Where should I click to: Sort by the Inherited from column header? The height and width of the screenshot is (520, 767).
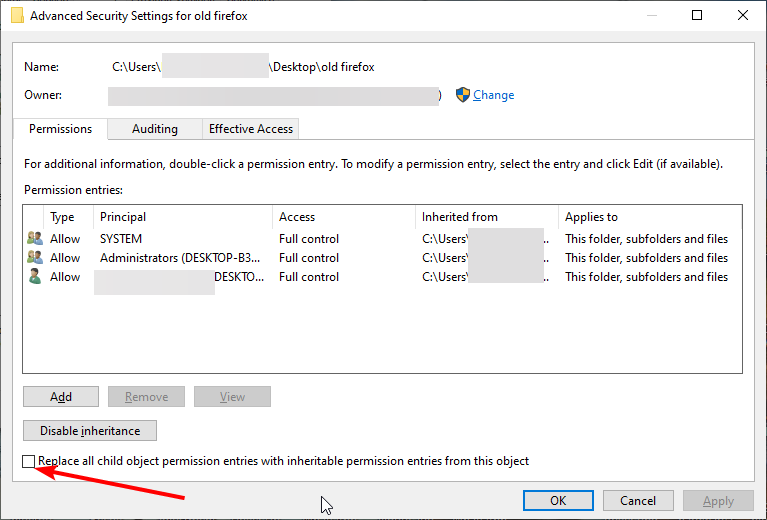click(x=487, y=217)
